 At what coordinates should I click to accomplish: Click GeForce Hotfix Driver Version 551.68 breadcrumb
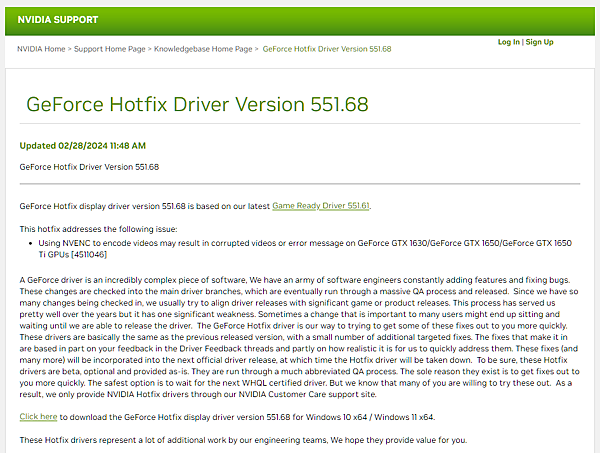pos(327,49)
